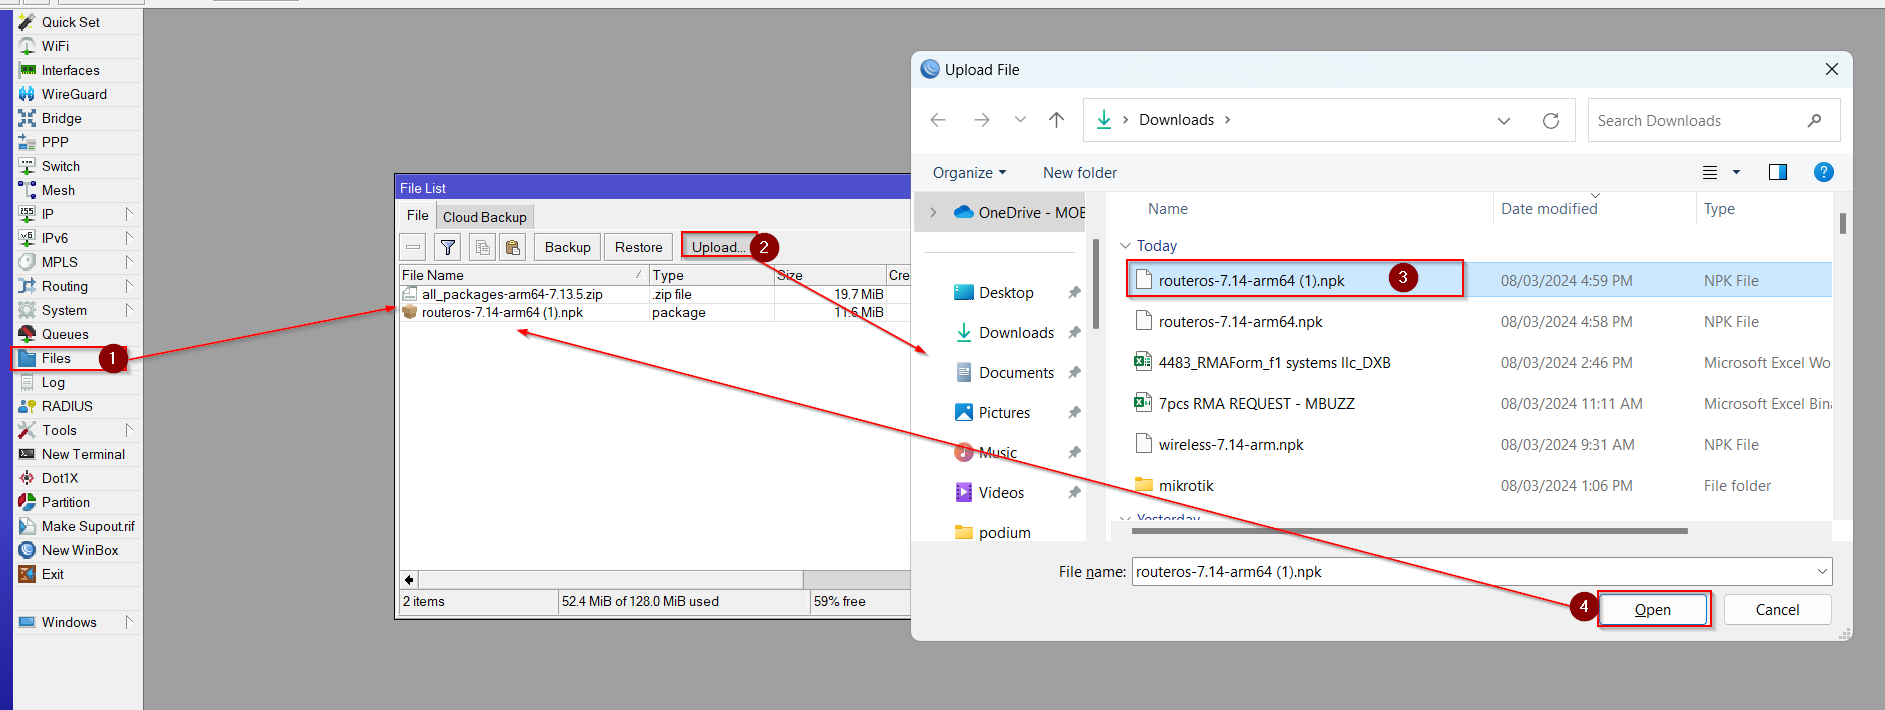Click the back arrow in Upload dialog
The width and height of the screenshot is (1885, 710).
click(938, 120)
